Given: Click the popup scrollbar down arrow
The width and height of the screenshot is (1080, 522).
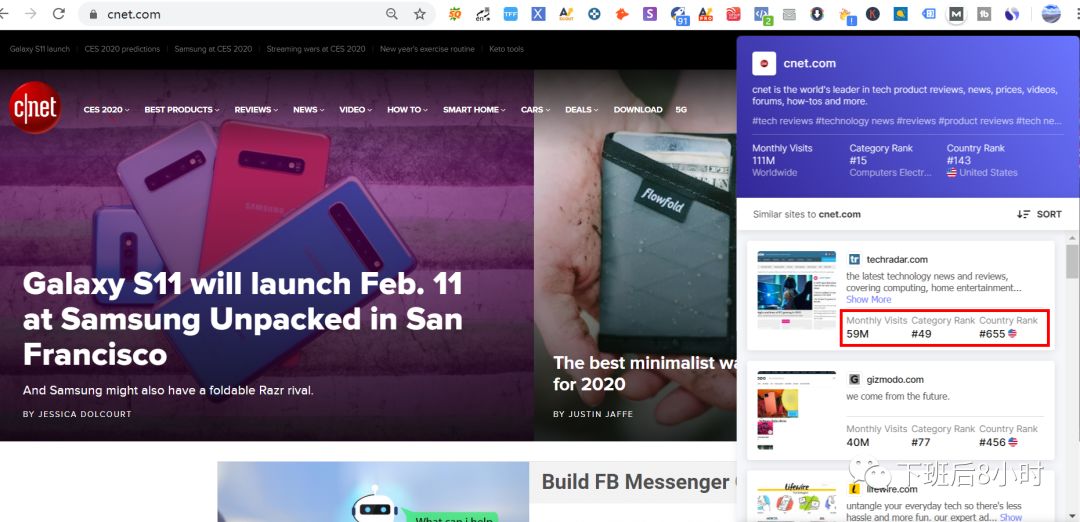Looking at the screenshot, I should click(1072, 516).
